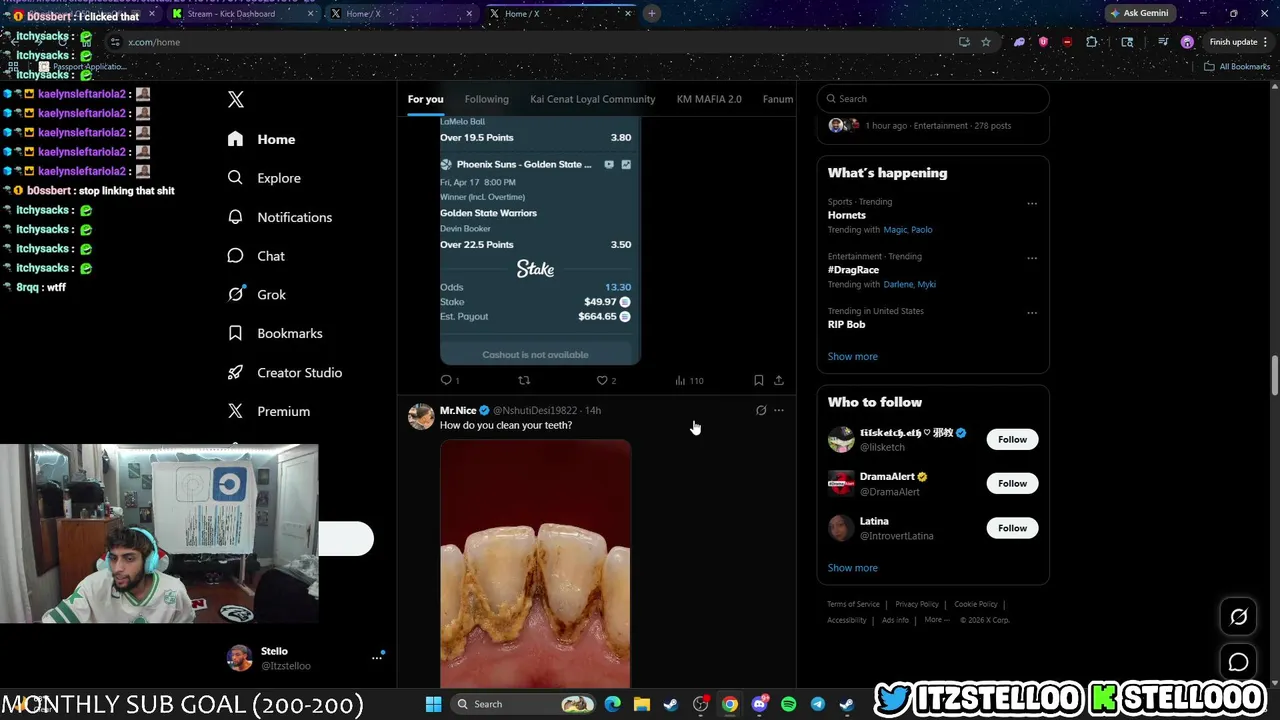Open Grok in the X sidebar
1280x720 pixels.
coord(256,294)
